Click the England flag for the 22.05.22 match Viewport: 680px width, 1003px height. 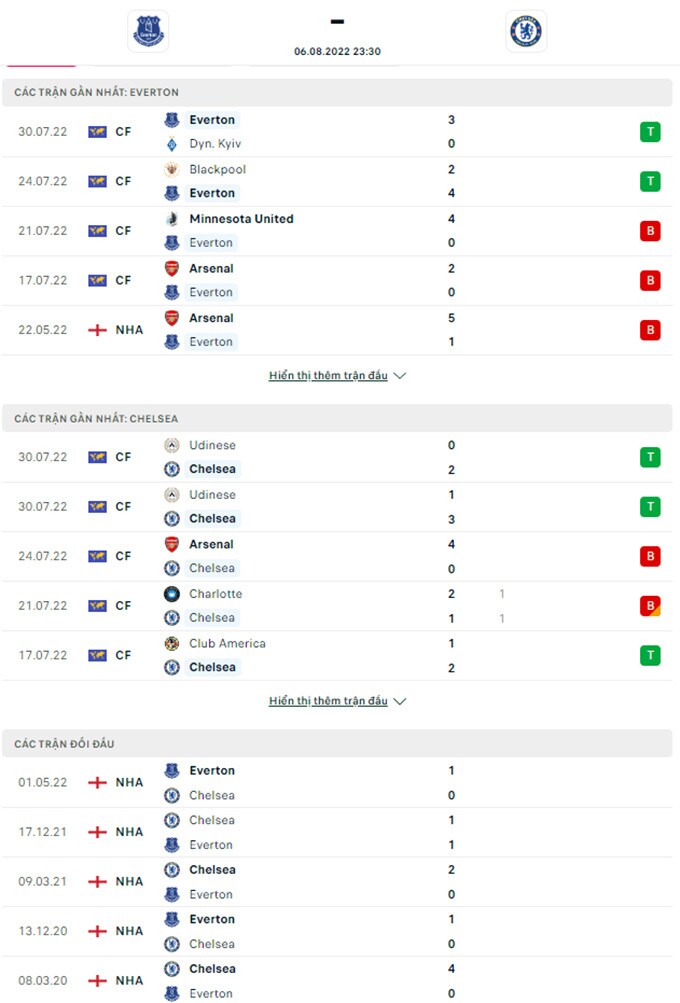(97, 330)
